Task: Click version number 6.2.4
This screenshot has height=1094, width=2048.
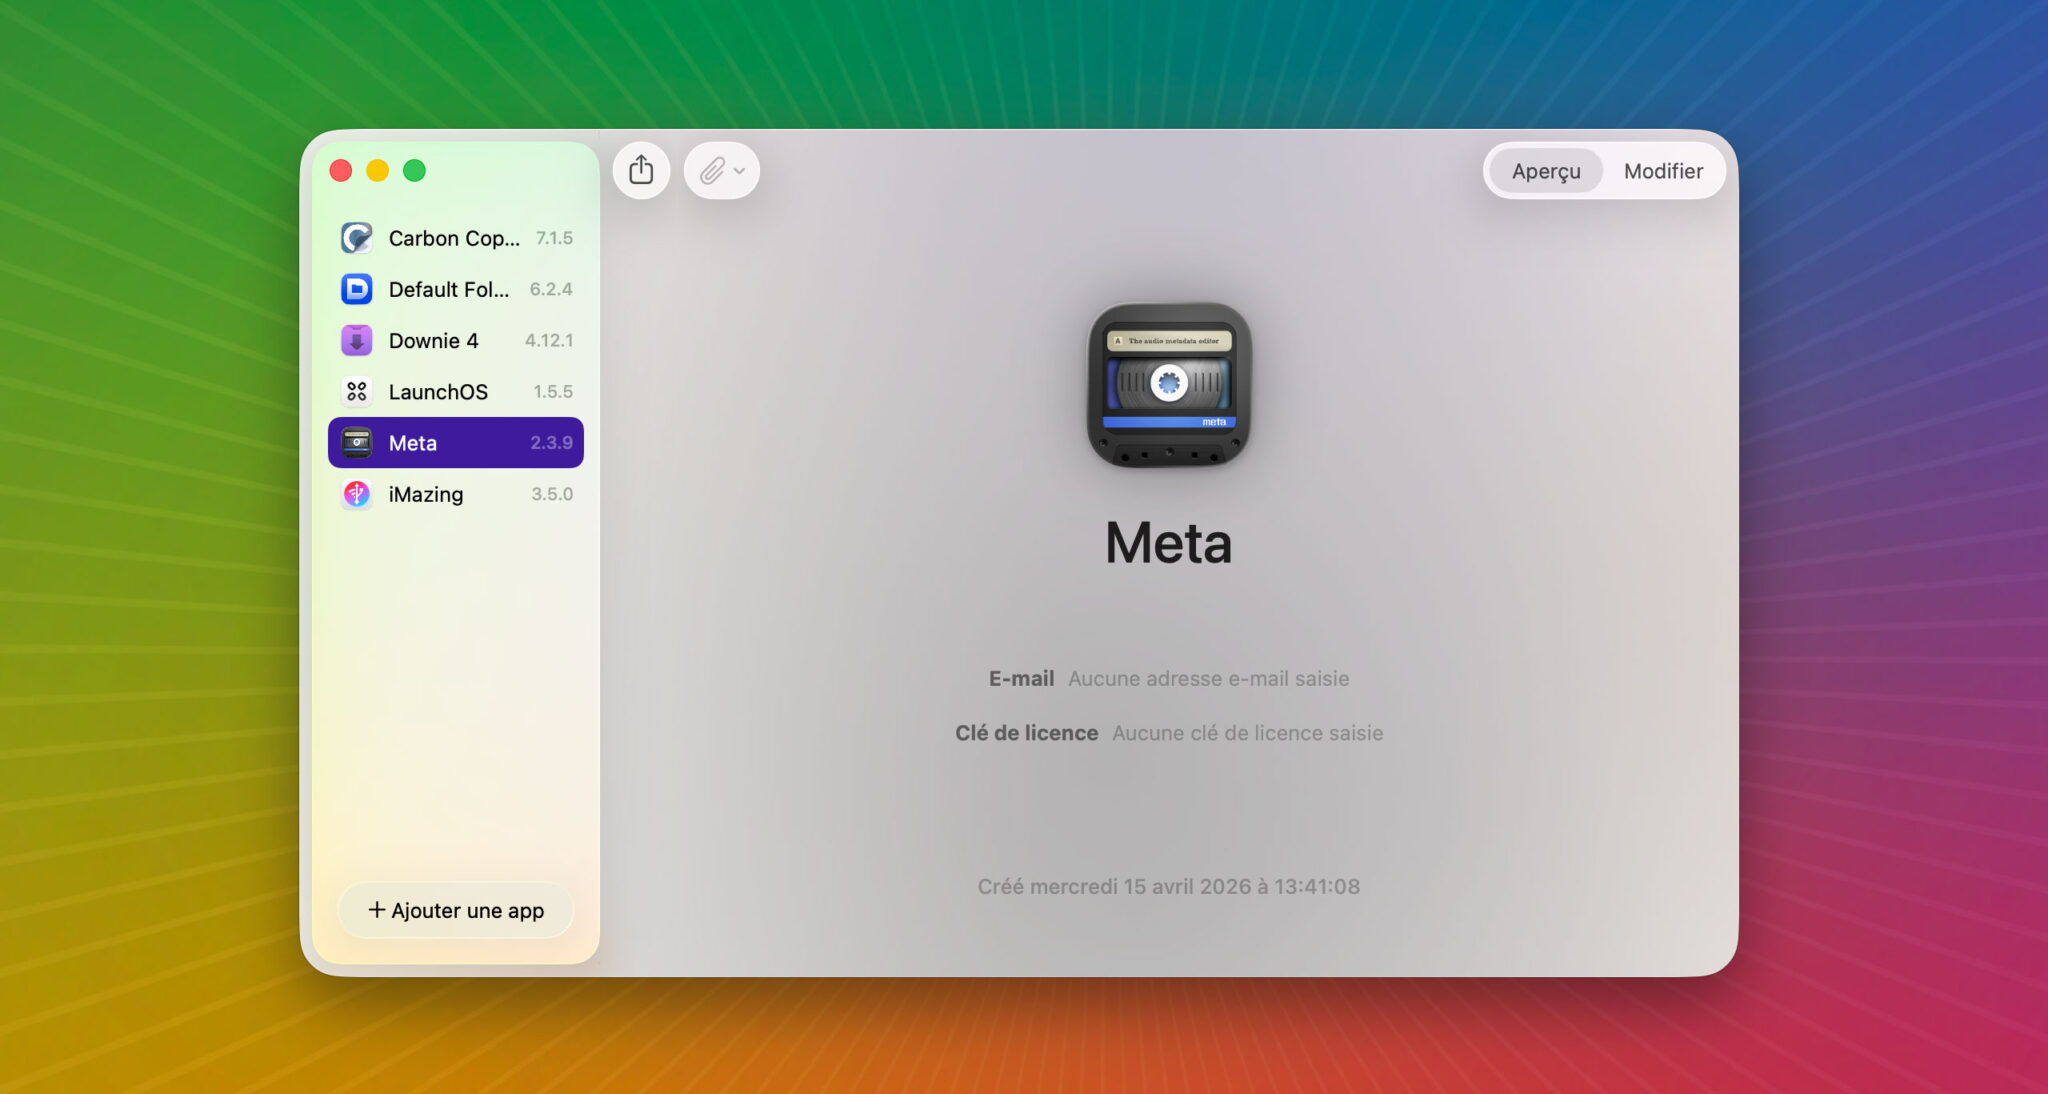Action: [551, 289]
